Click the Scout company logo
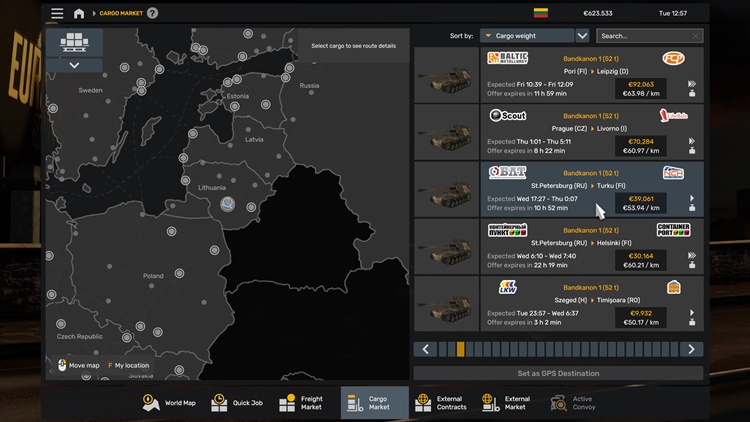The image size is (750, 422). tap(508, 116)
